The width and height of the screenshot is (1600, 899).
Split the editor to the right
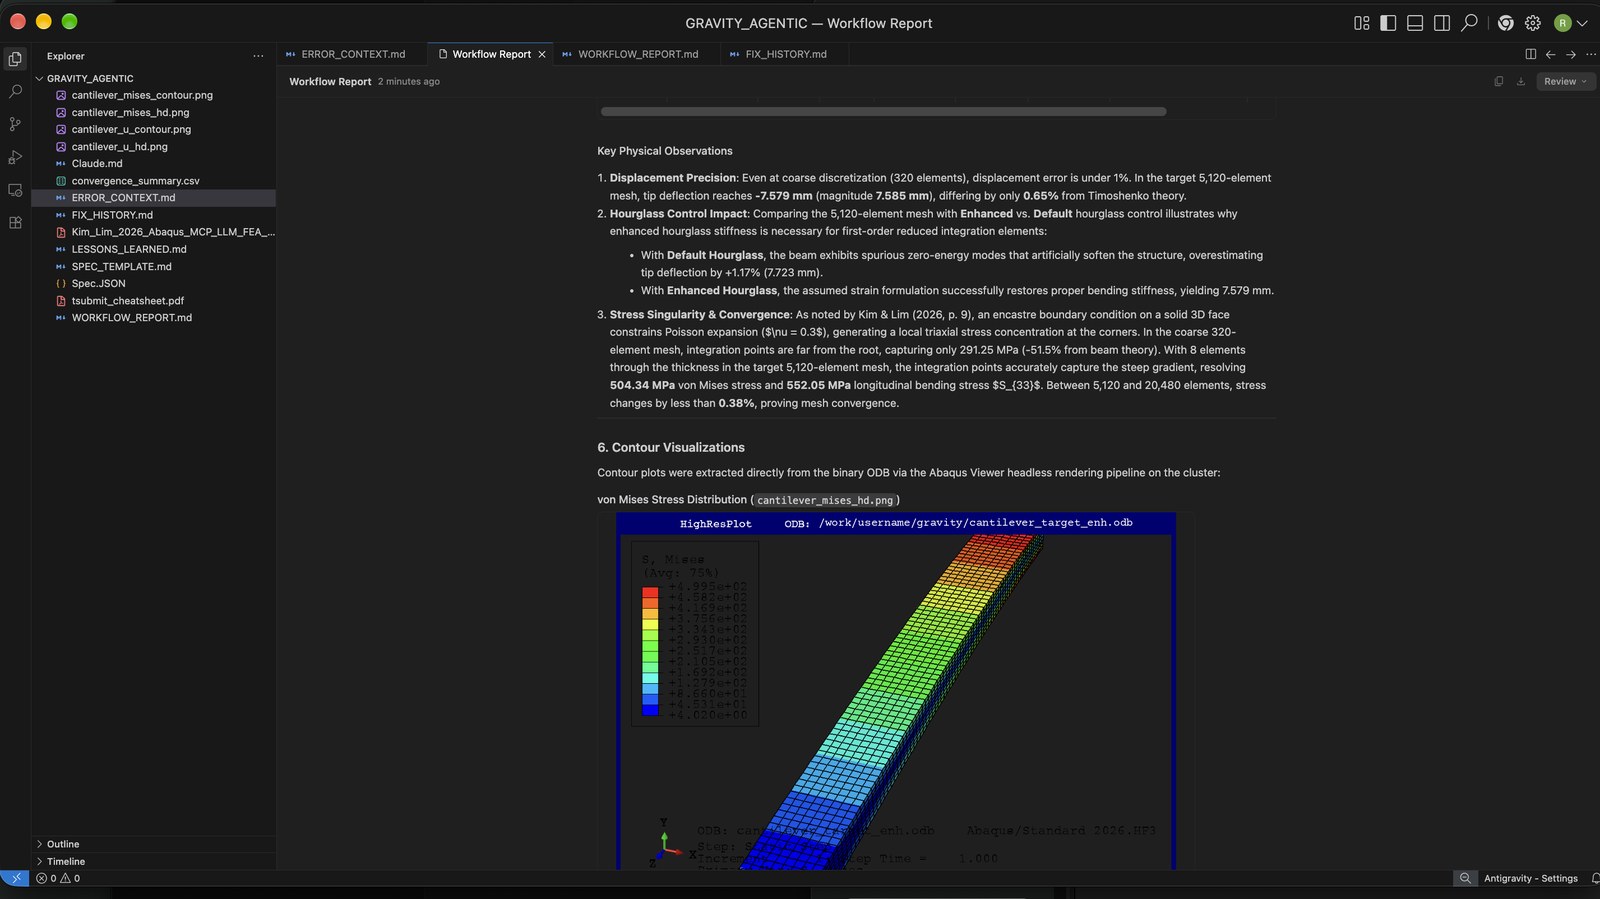pos(1530,54)
